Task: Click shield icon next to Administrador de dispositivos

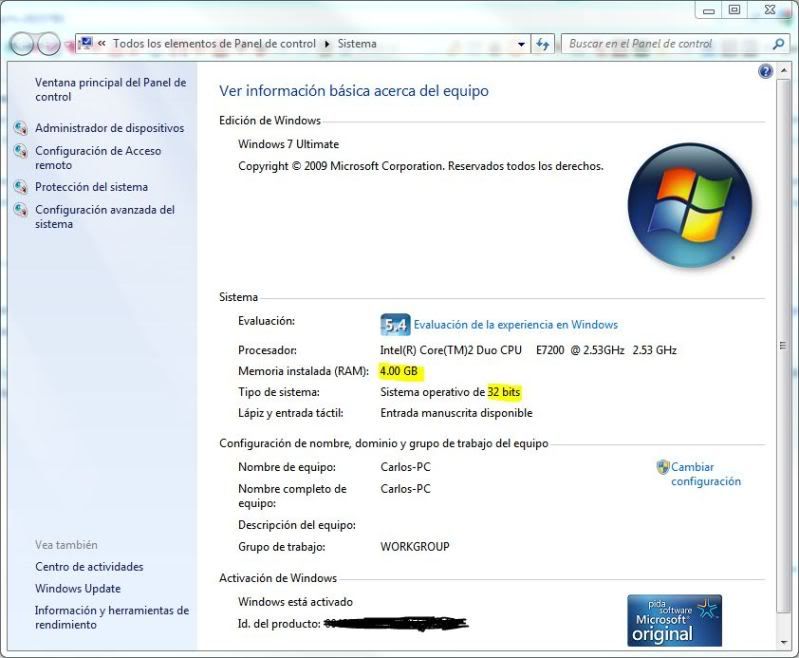Action: coord(20,127)
